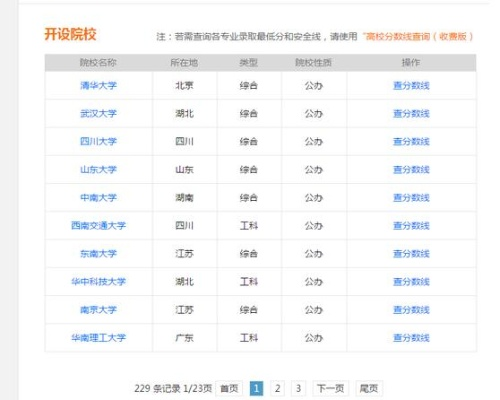This screenshot has width=500, height=400.
Task: Open the 南京大学 school link
Action: pyautogui.click(x=98, y=310)
